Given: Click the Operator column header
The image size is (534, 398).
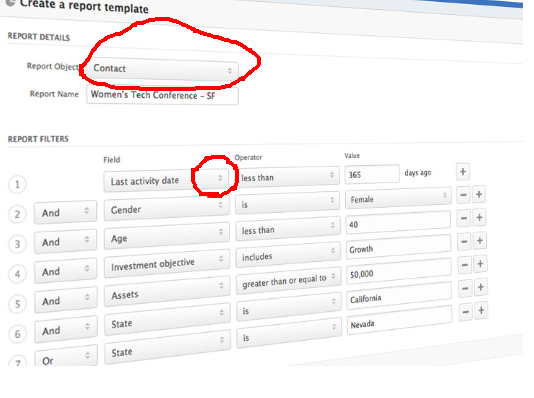Looking at the screenshot, I should pos(248,157).
